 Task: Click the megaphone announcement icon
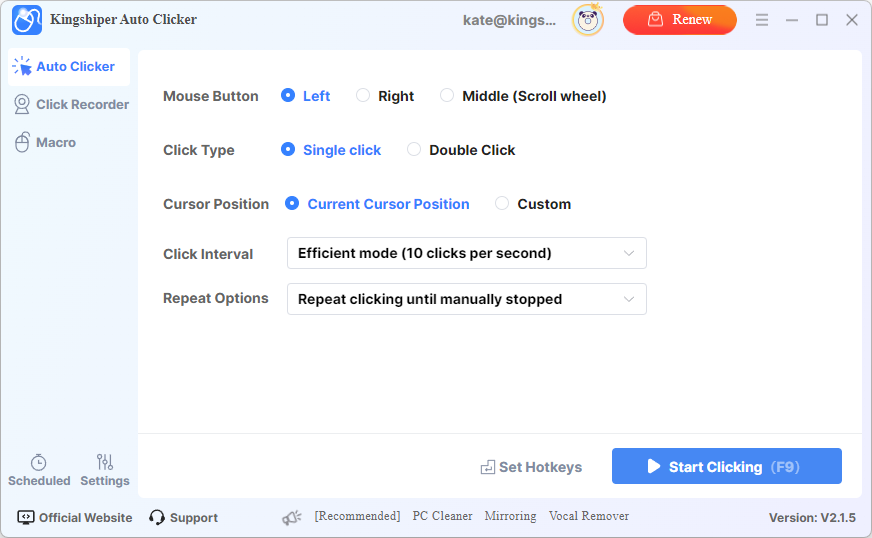(291, 518)
